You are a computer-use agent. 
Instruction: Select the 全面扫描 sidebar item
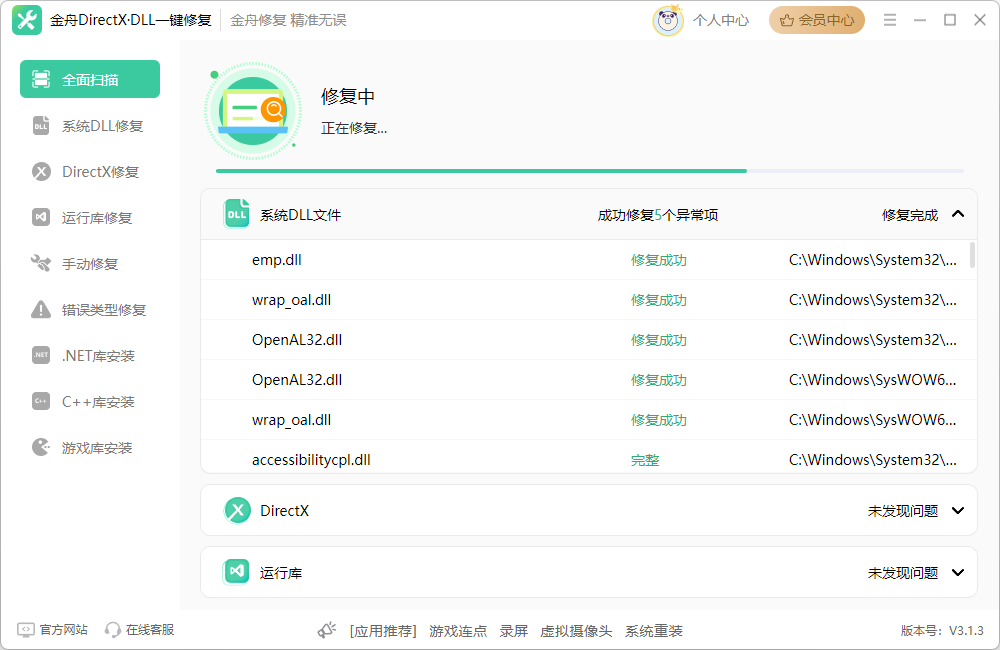90,79
